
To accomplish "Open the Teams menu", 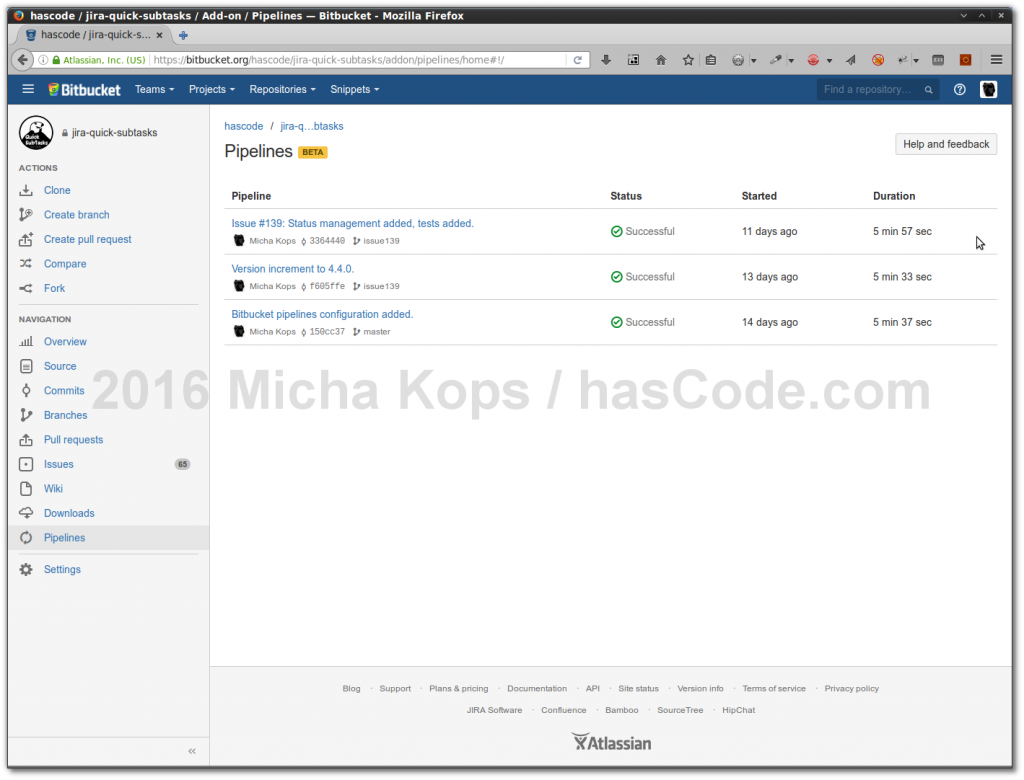I will coord(154,89).
